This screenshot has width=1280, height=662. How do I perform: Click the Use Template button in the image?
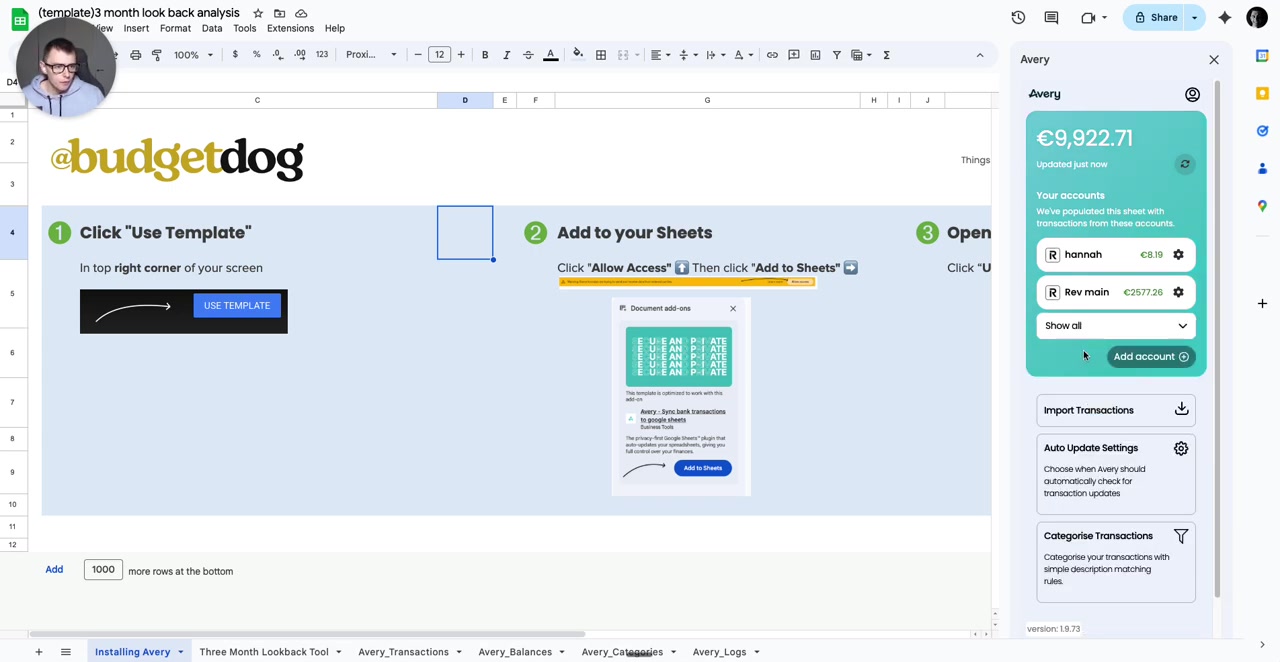pos(236,305)
